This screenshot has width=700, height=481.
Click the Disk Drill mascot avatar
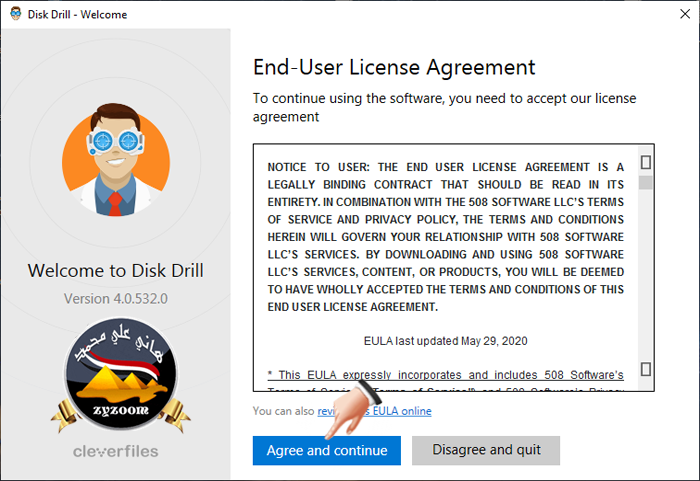[116, 160]
